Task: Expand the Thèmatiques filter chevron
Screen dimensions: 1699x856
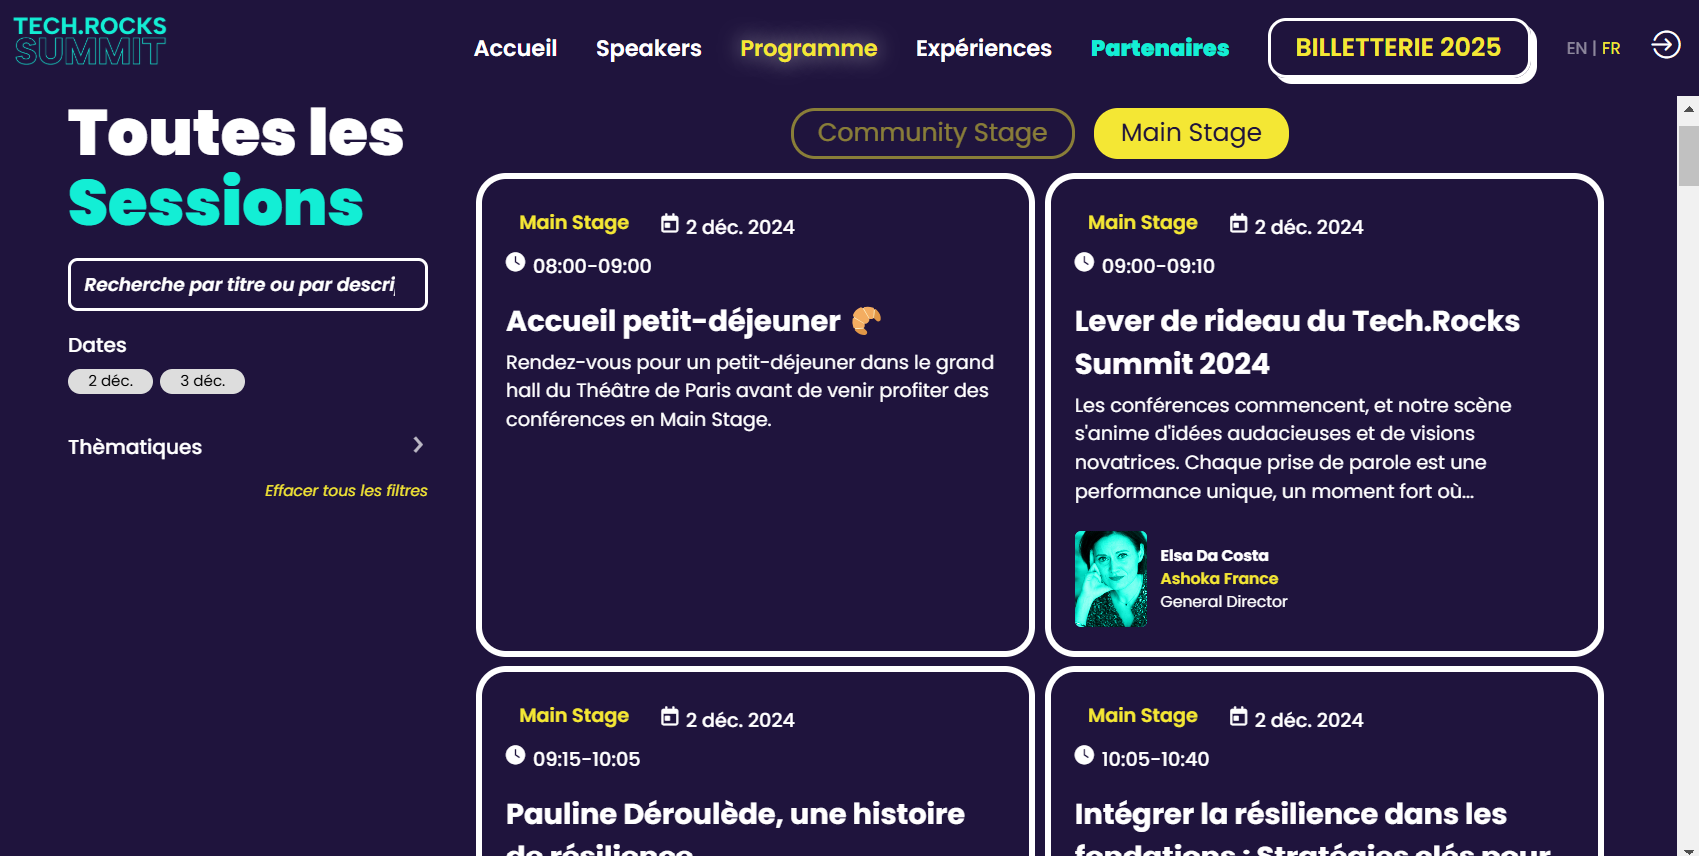Action: point(418,445)
